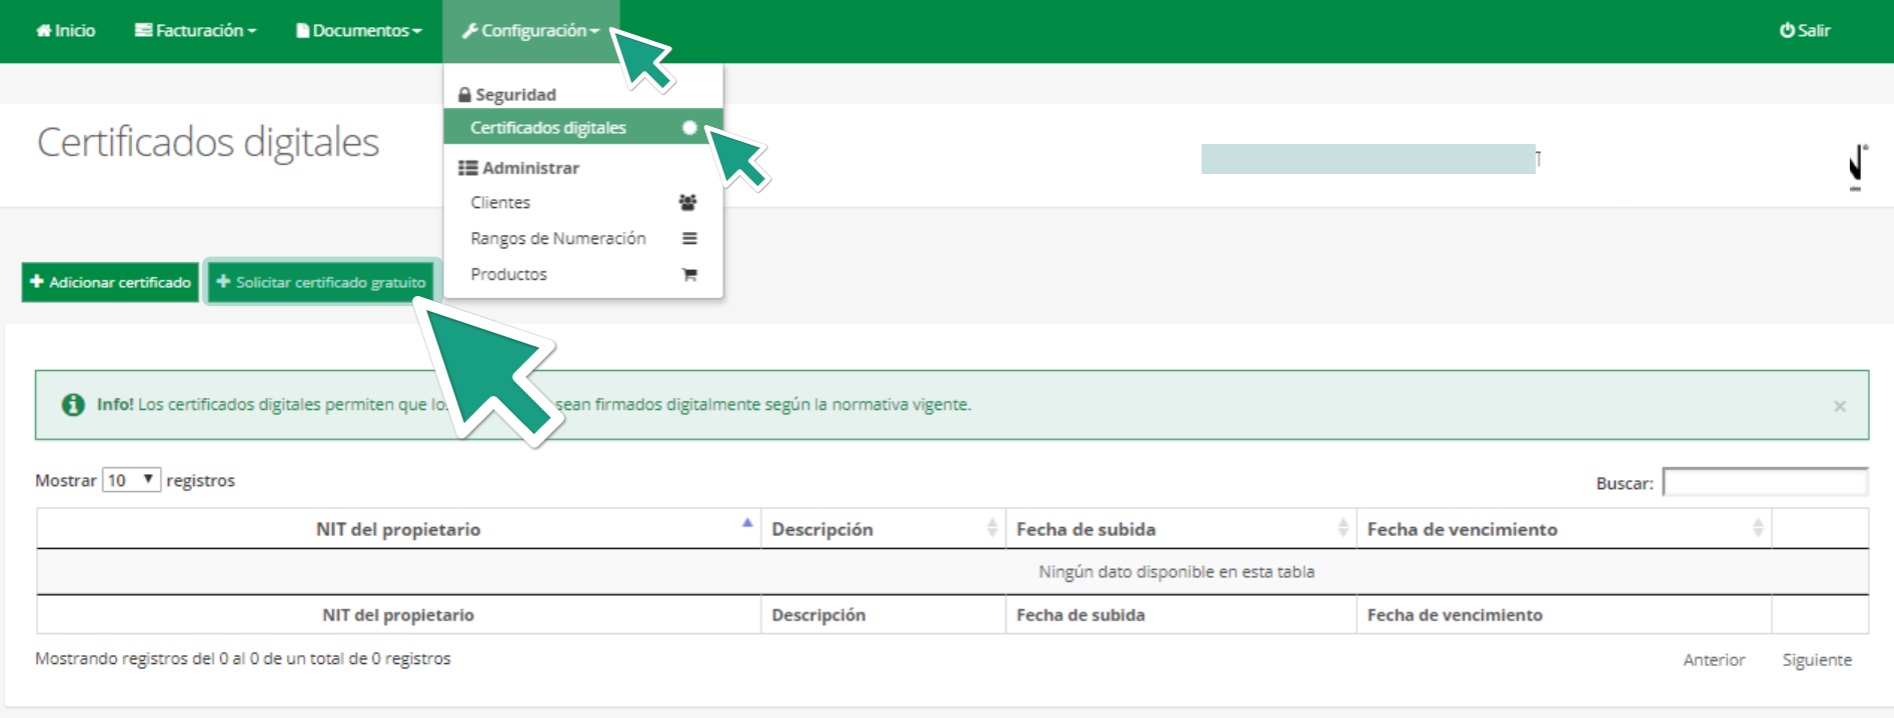Image resolution: width=1894 pixels, height=718 pixels.
Task: Open the Mostrar registros count dropdown
Action: pyautogui.click(x=131, y=480)
